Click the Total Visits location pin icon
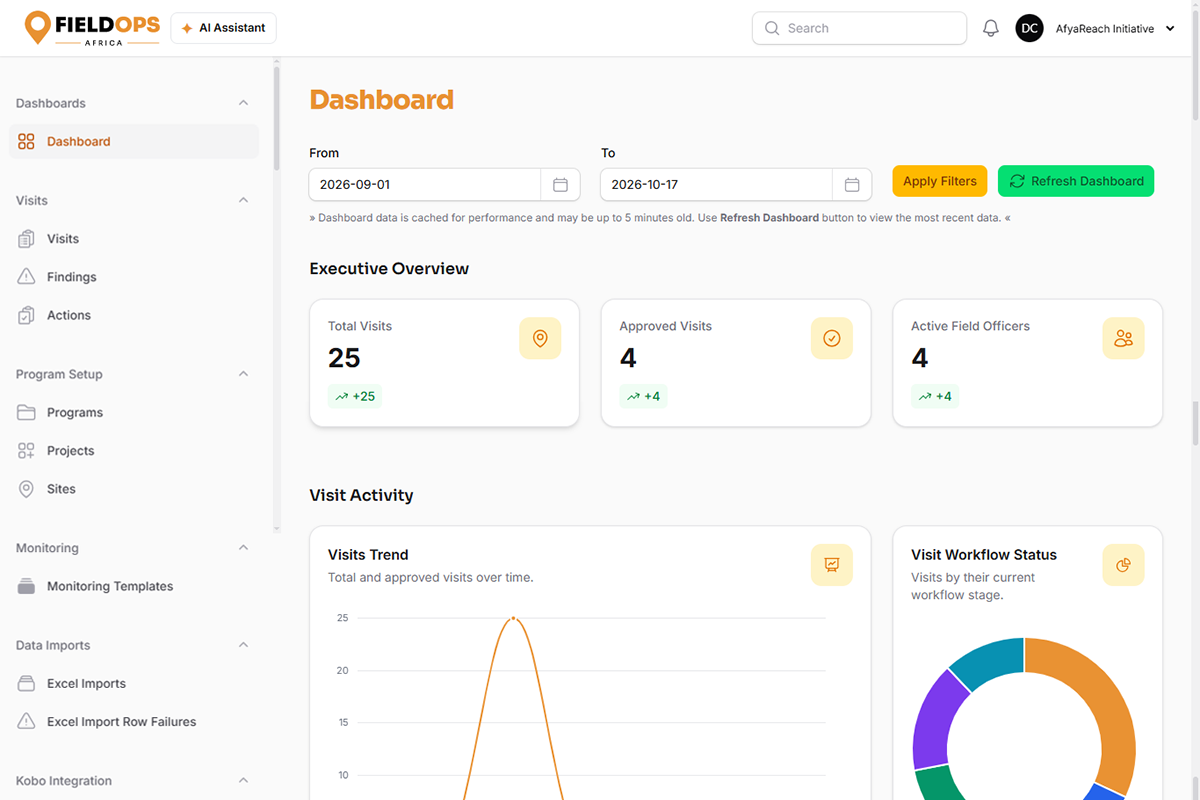Screen dimensions: 1200x800 click(540, 339)
